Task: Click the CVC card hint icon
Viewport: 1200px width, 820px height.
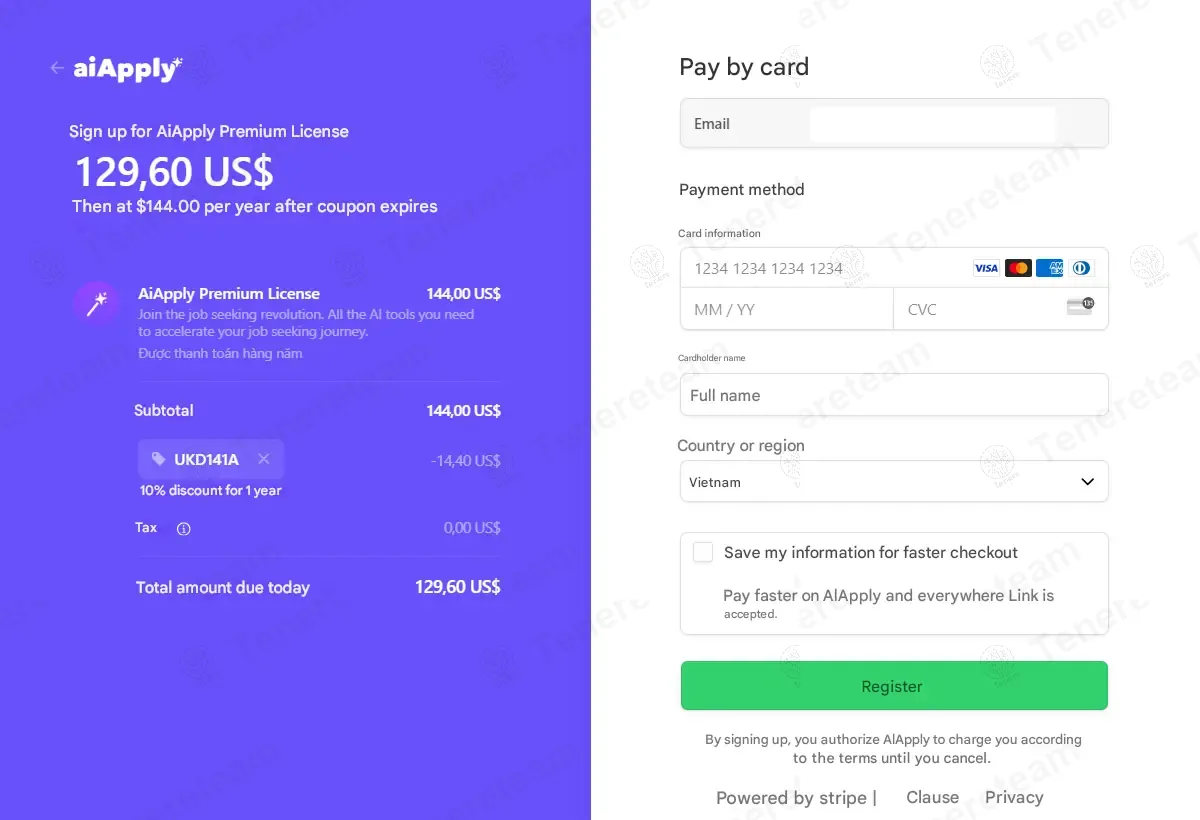Action: click(1080, 307)
